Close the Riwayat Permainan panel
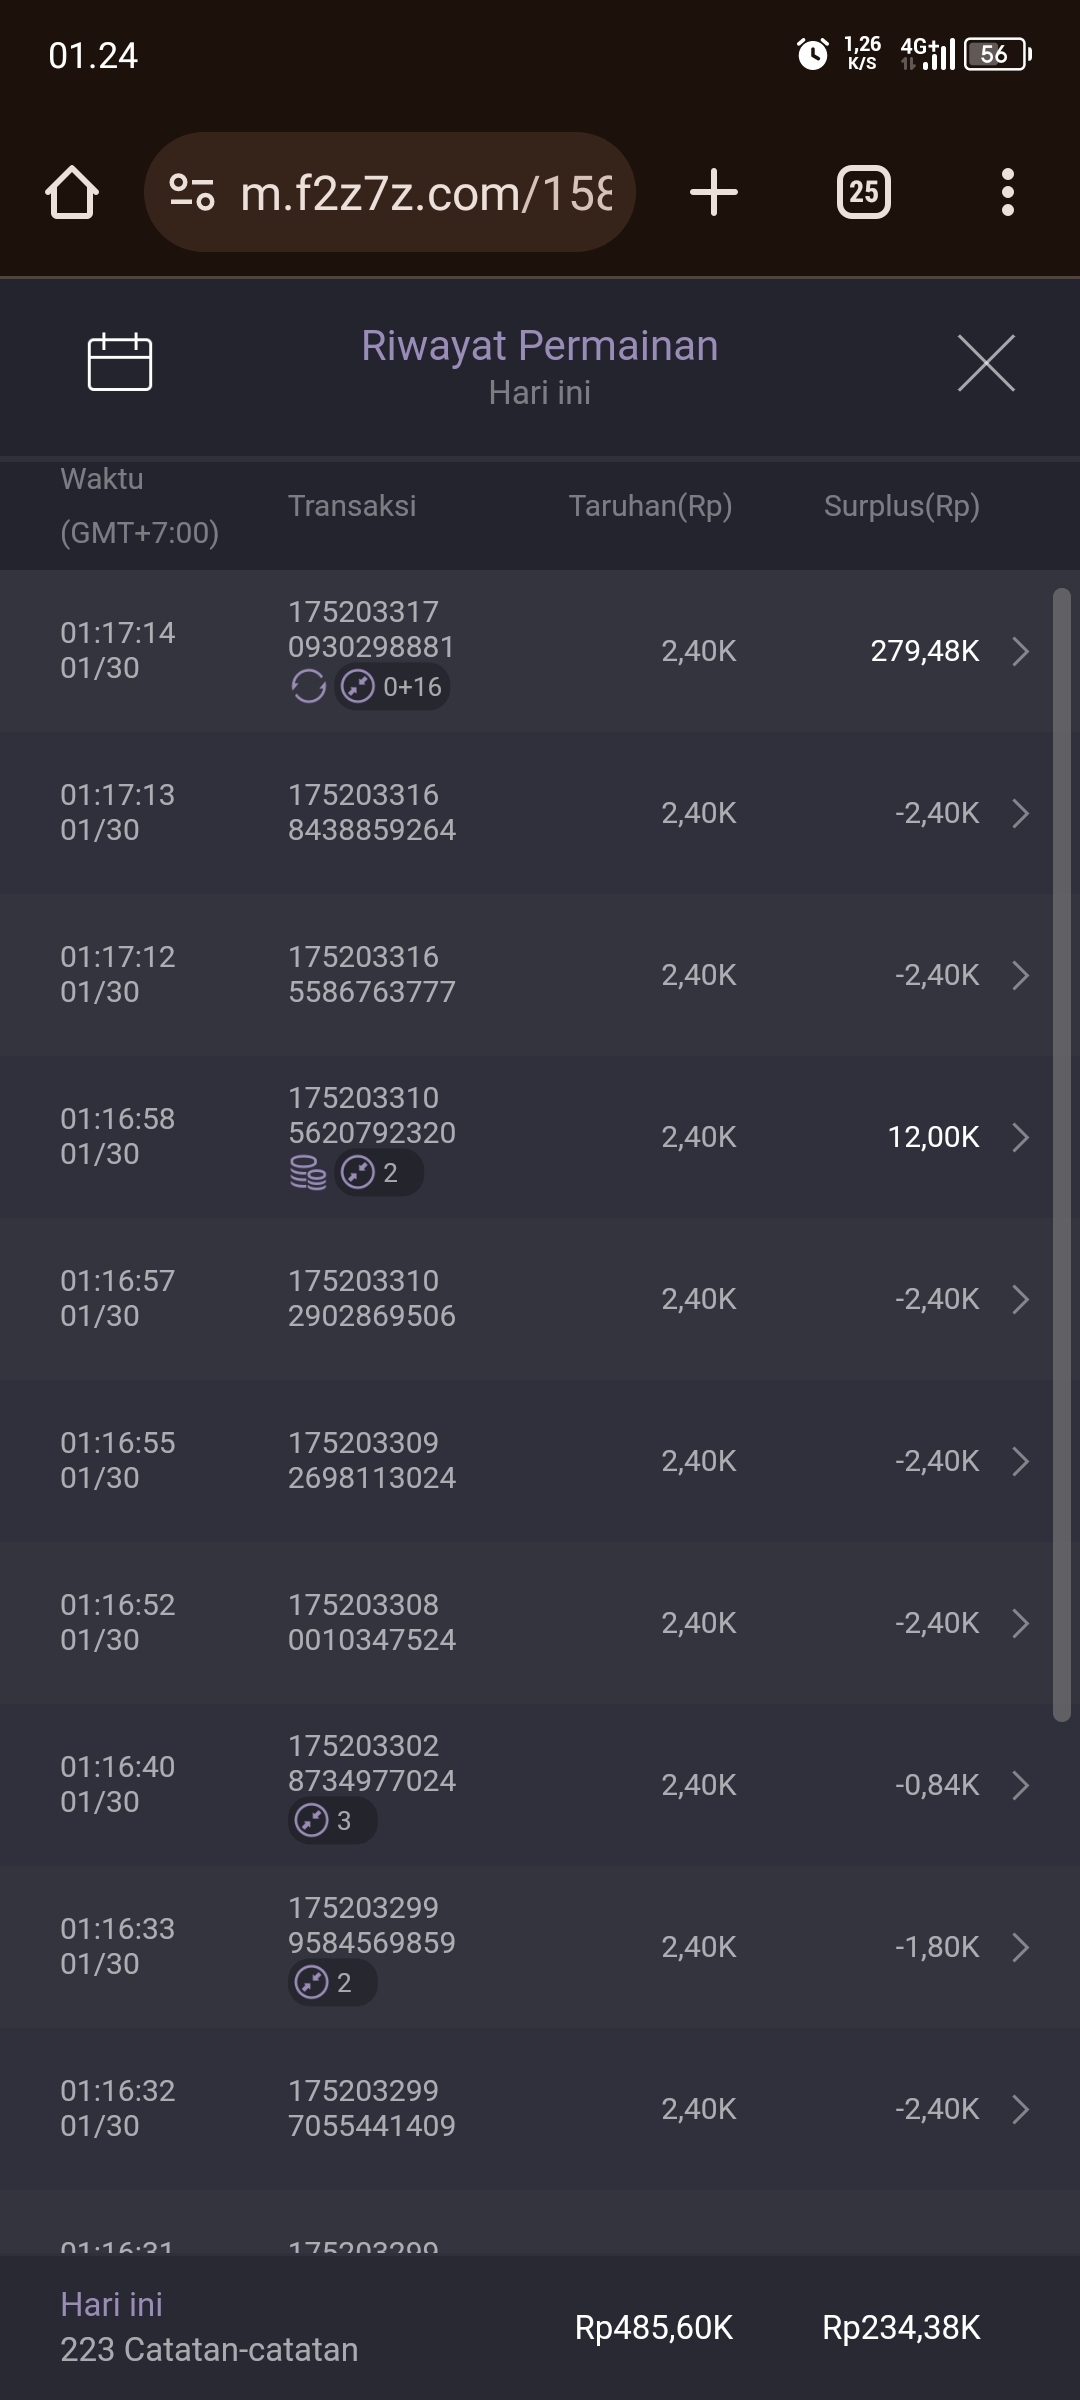1080x2400 pixels. click(x=986, y=363)
